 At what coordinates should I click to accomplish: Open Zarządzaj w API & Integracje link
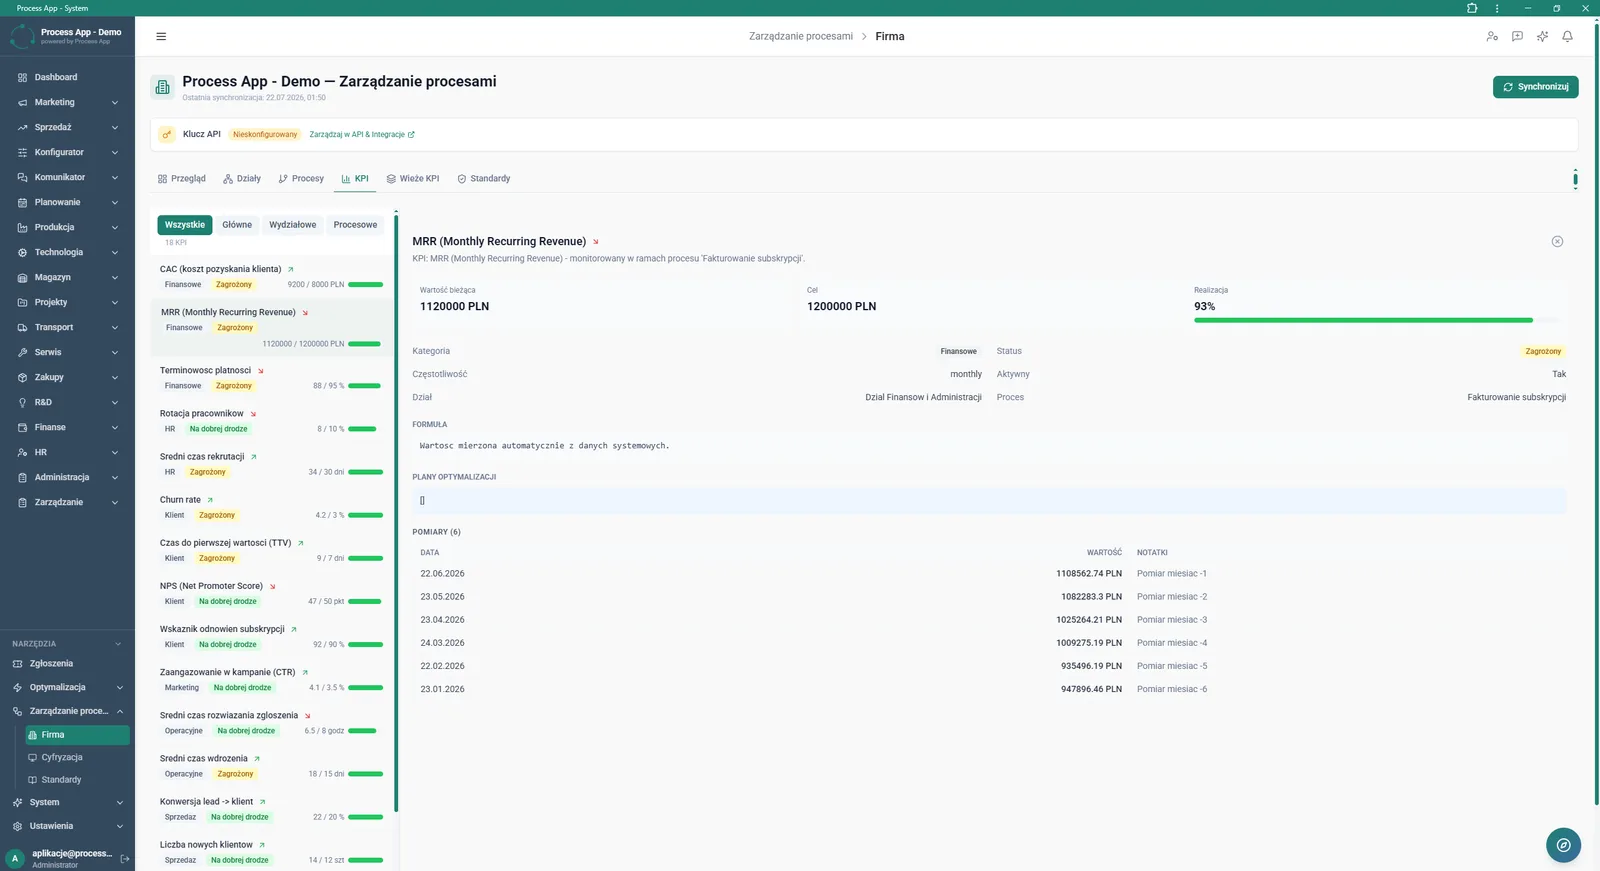(361, 134)
